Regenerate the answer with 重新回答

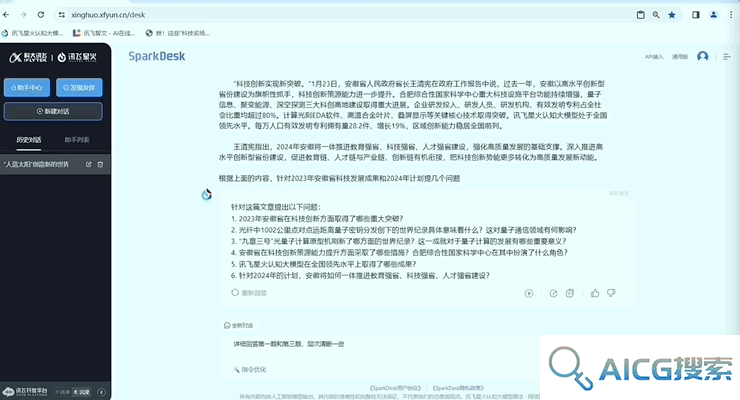click(249, 293)
